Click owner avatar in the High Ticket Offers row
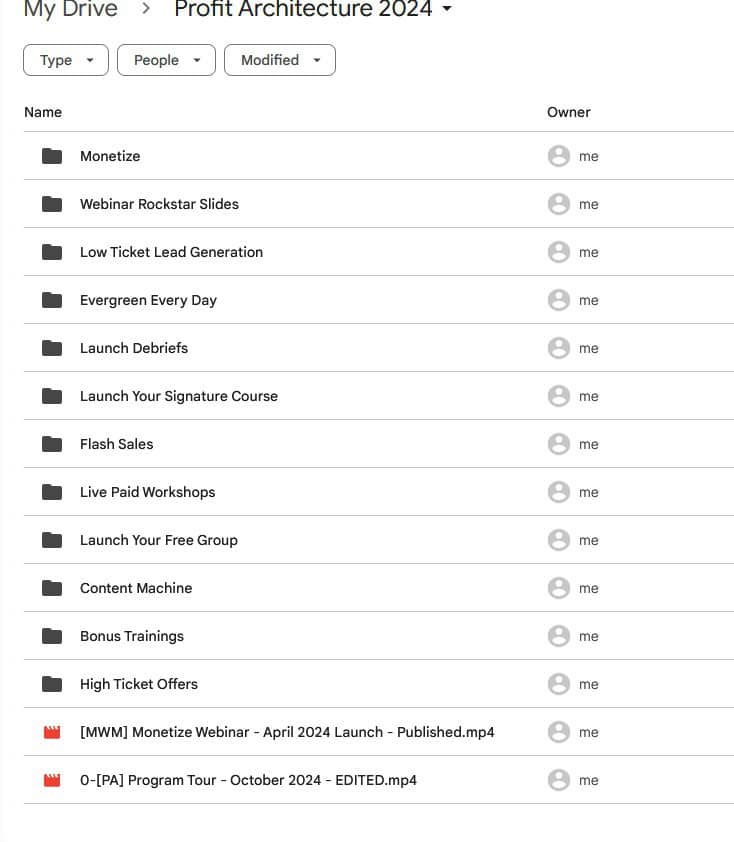The height and width of the screenshot is (842, 734). coord(558,684)
